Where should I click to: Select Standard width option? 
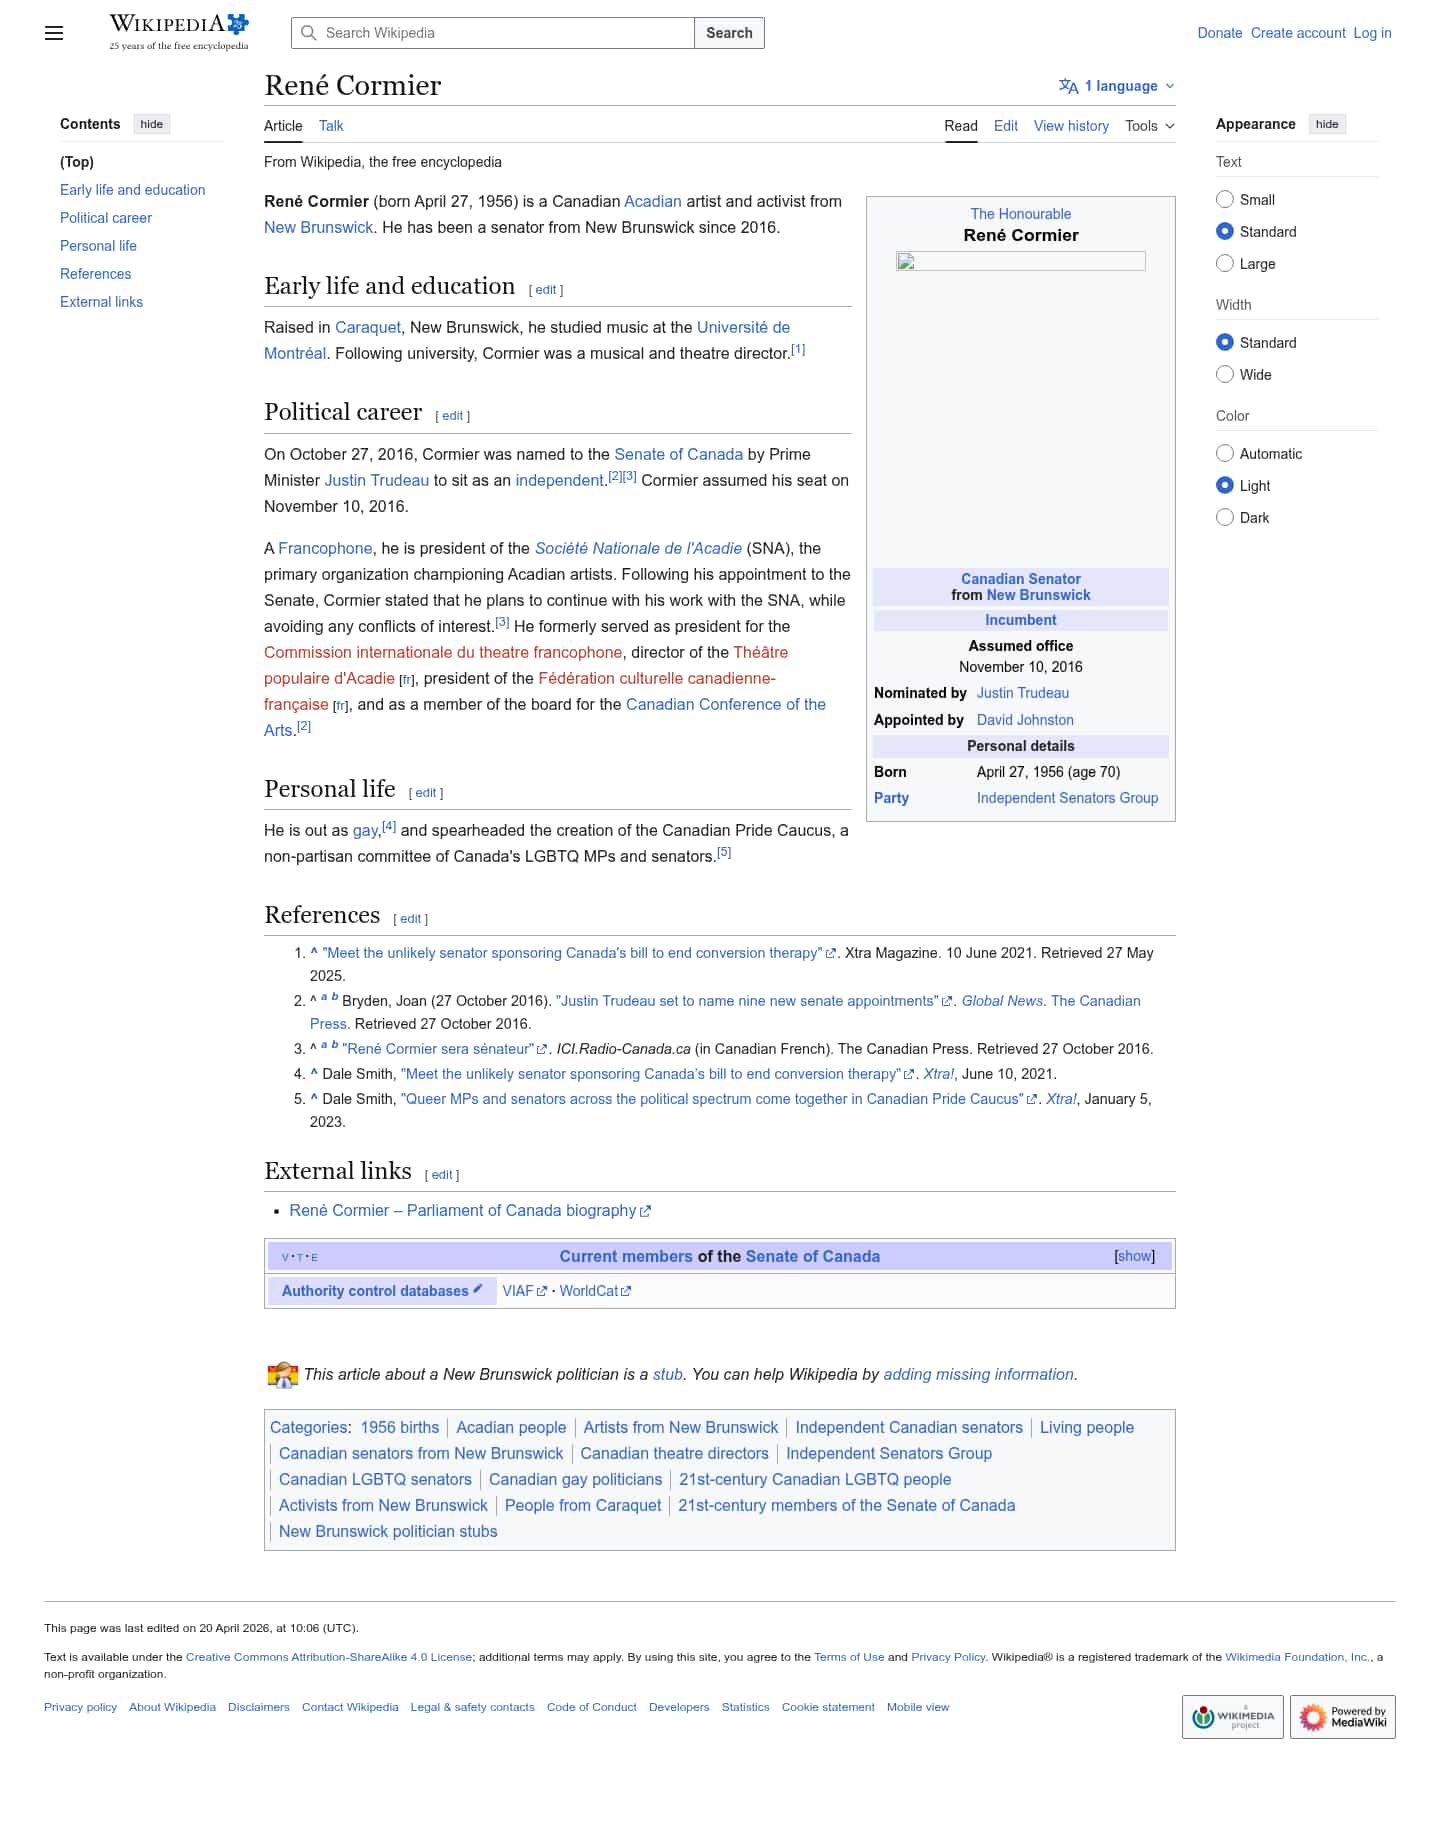click(x=1225, y=342)
